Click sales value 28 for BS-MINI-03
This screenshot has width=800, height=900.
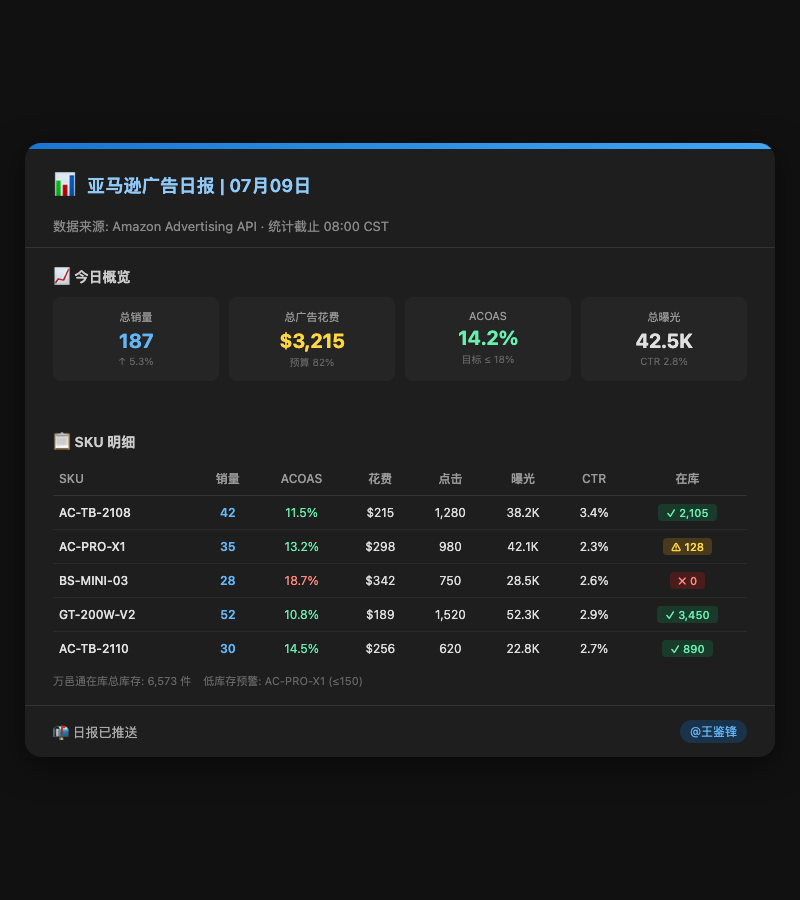(x=228, y=580)
